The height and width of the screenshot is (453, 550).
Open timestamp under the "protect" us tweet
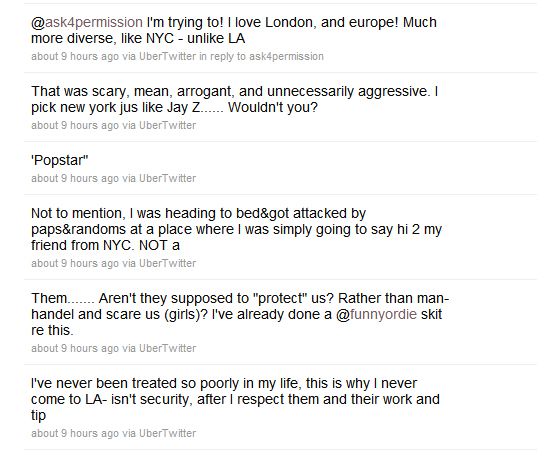tap(75, 348)
